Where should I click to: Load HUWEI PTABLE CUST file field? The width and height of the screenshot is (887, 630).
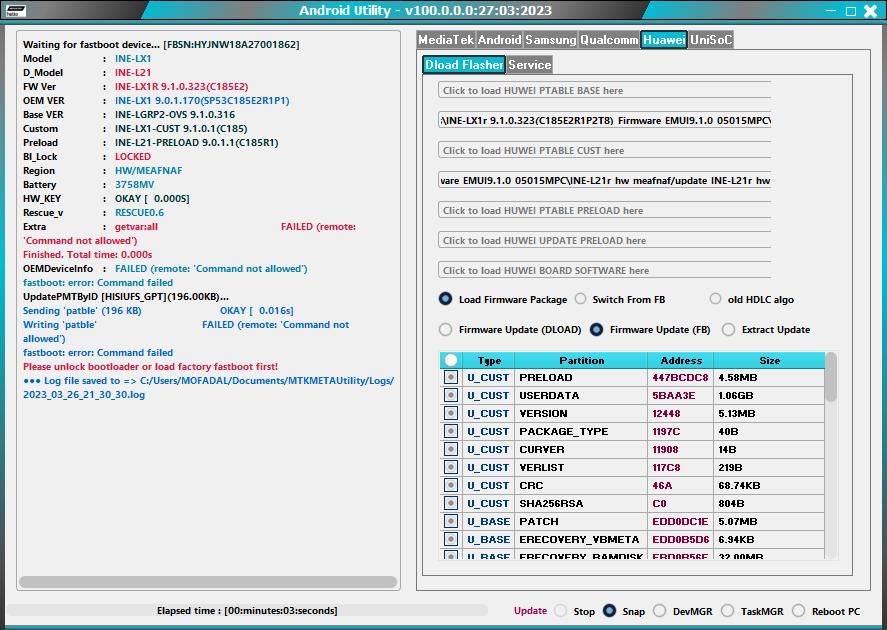point(604,150)
